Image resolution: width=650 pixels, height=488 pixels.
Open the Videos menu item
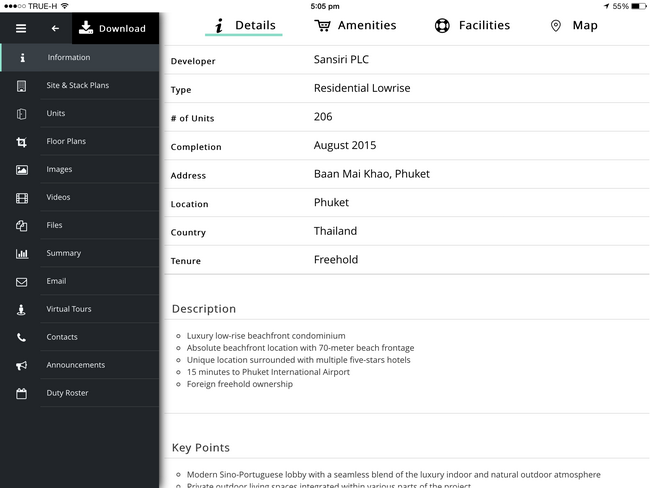click(80, 197)
